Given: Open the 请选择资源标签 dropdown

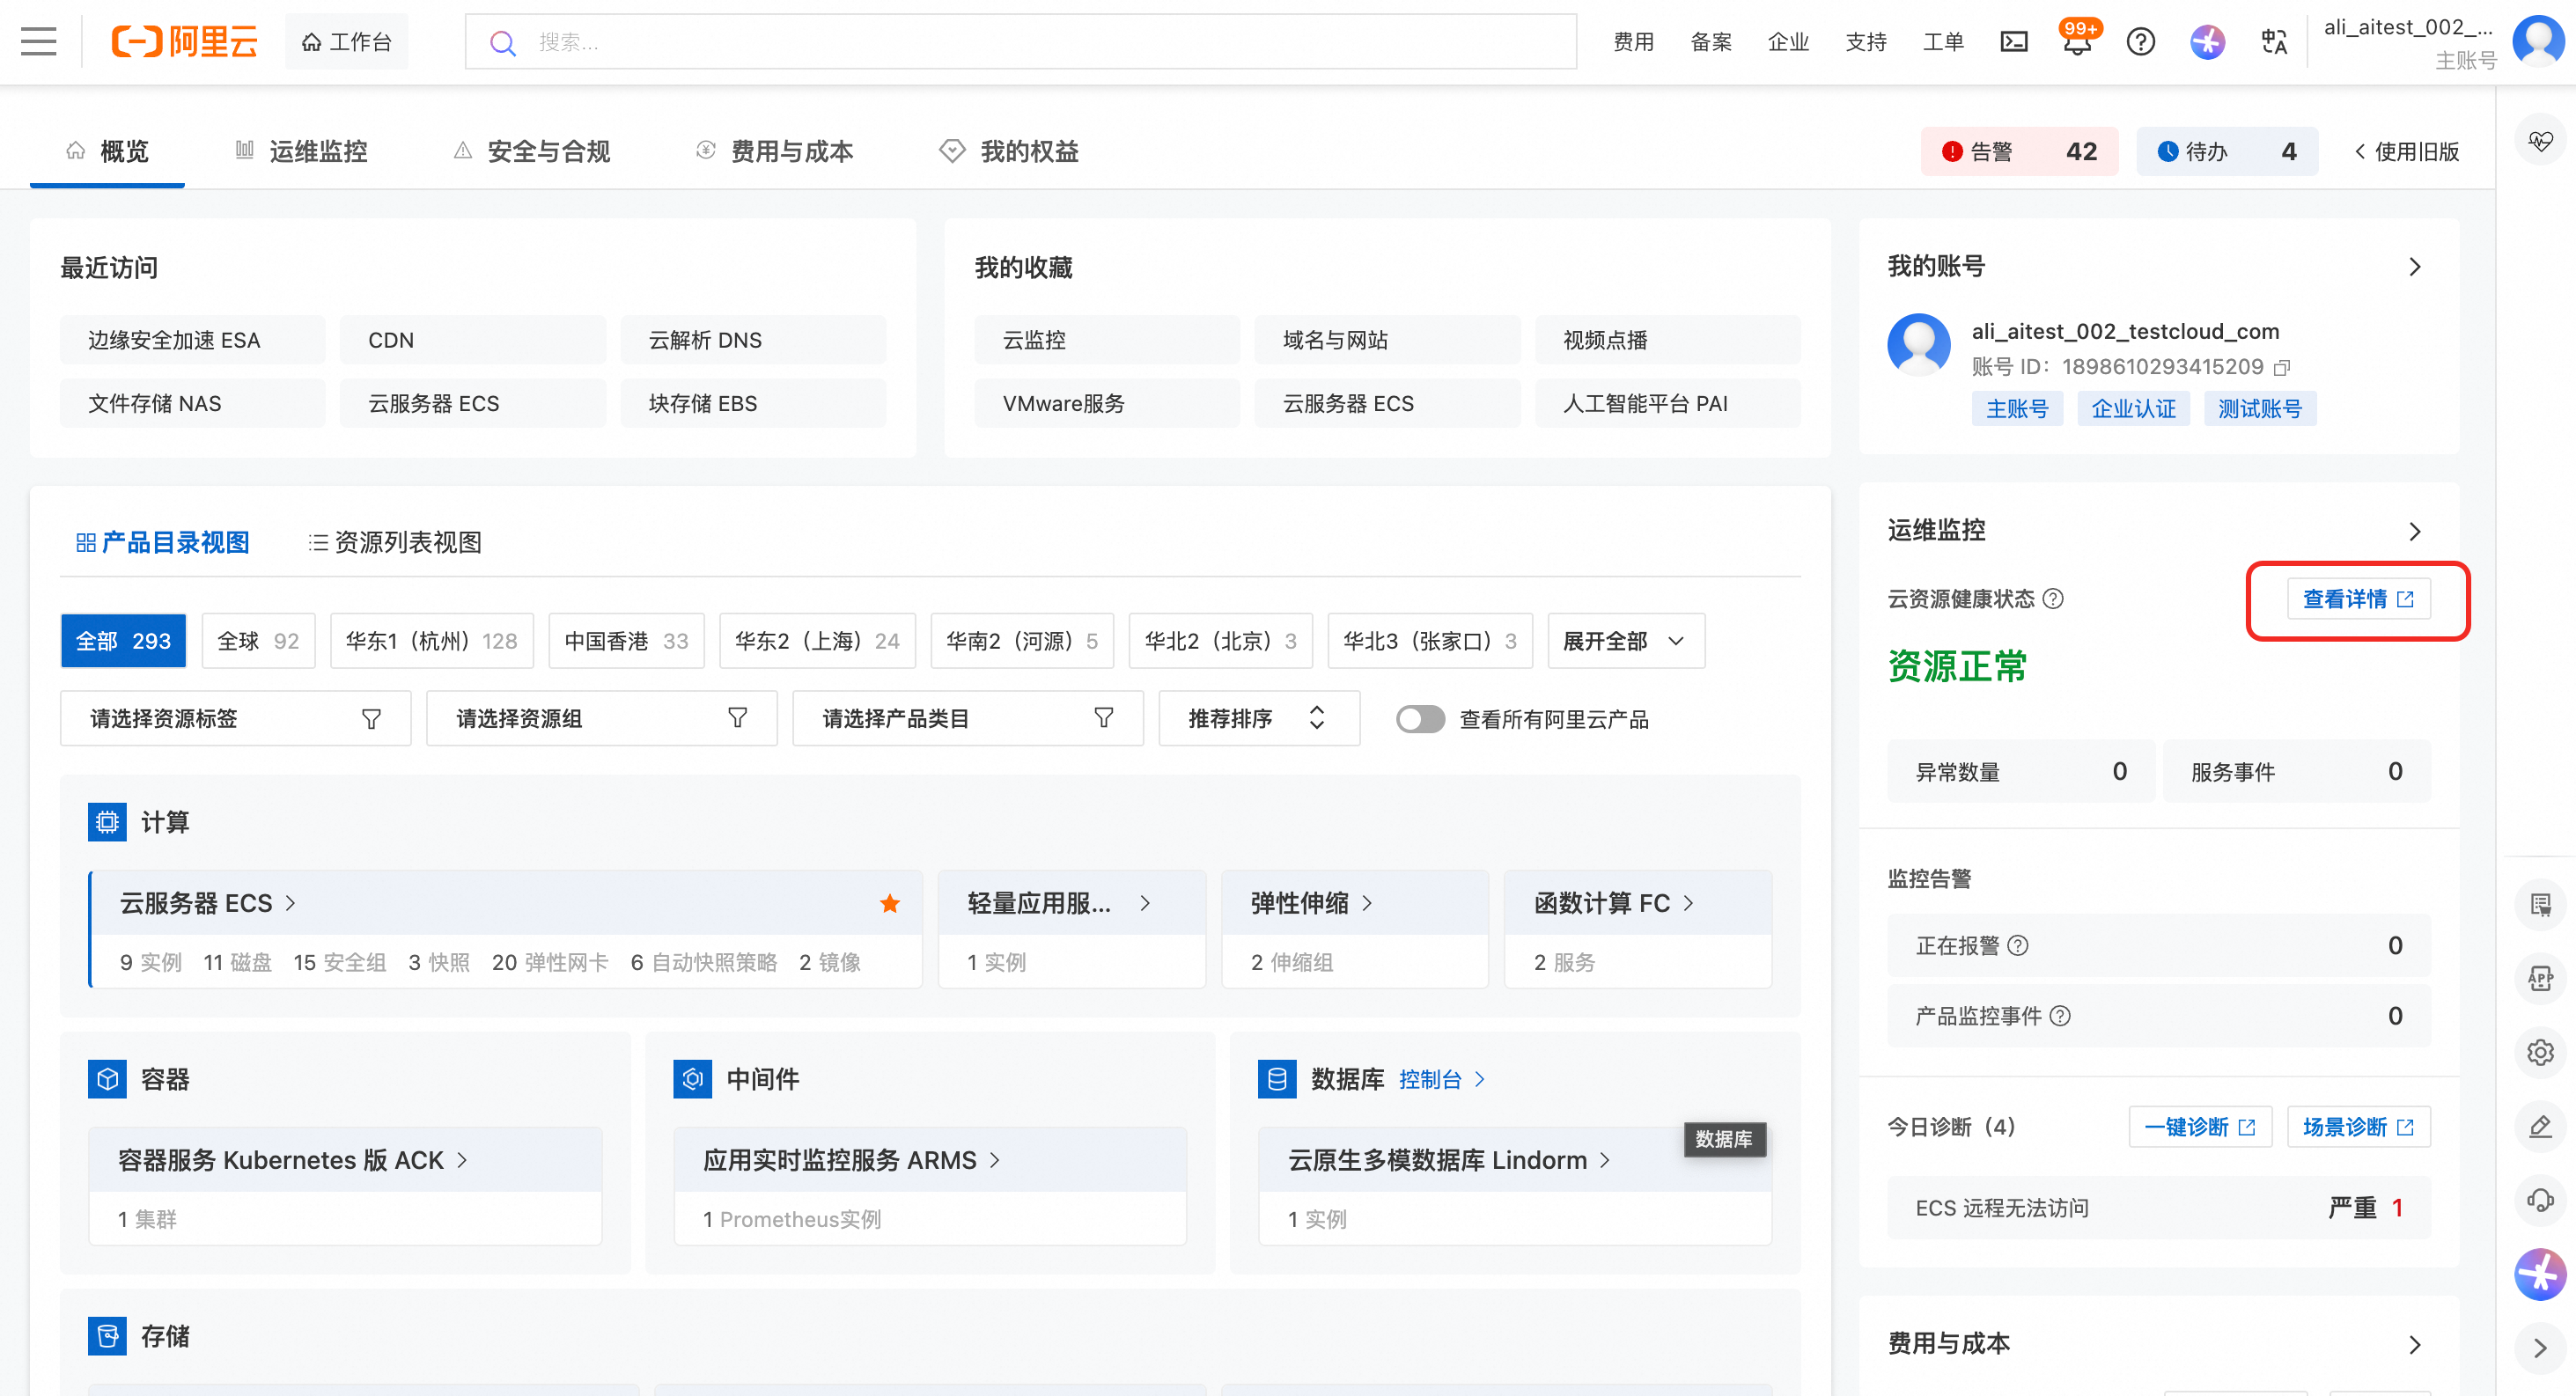Looking at the screenshot, I should pyautogui.click(x=235, y=719).
